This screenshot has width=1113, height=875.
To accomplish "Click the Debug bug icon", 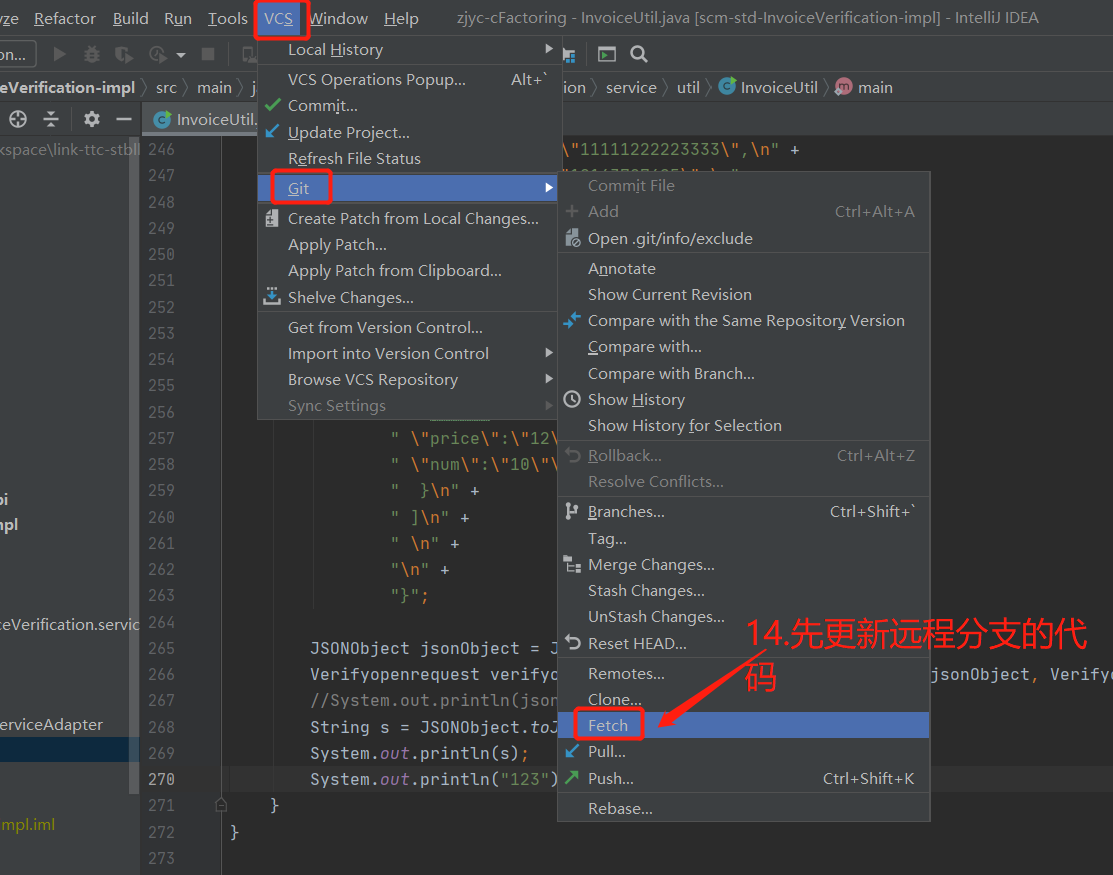I will pyautogui.click(x=92, y=54).
